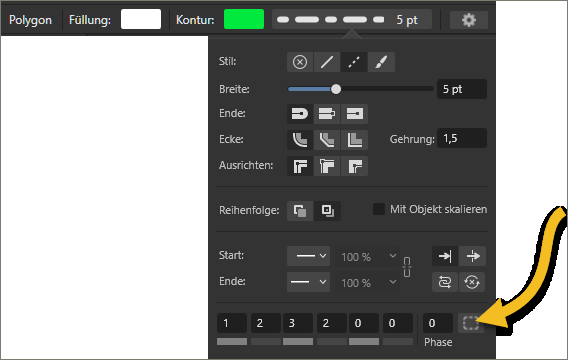Viewport: 568px width, 360px height.
Task: Click the white Füllung color swatch
Action: click(x=141, y=19)
